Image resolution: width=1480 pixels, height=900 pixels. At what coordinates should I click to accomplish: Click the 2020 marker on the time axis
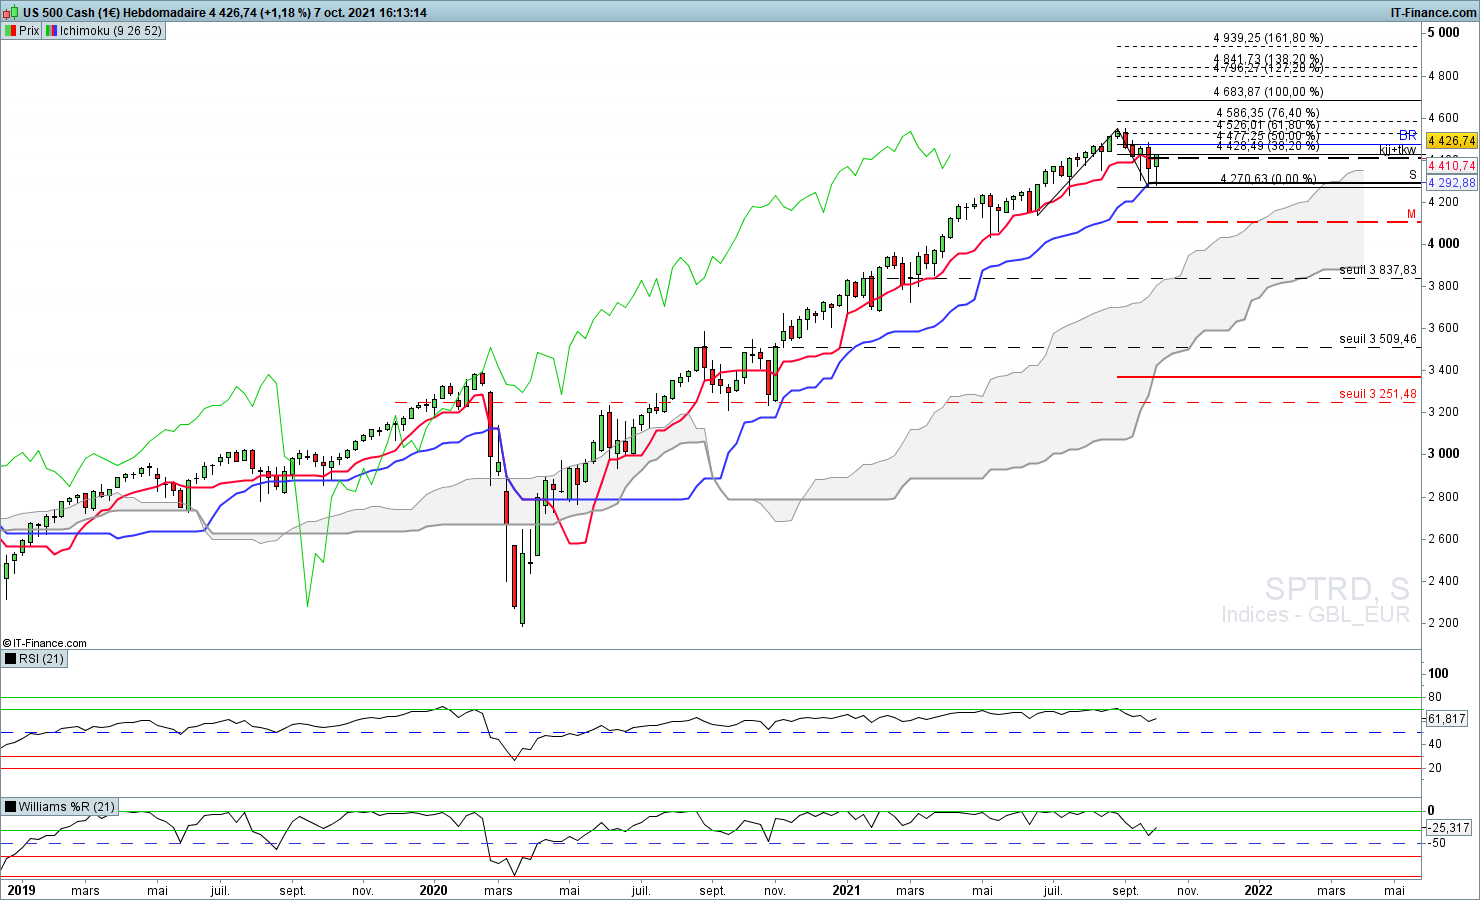coord(433,890)
